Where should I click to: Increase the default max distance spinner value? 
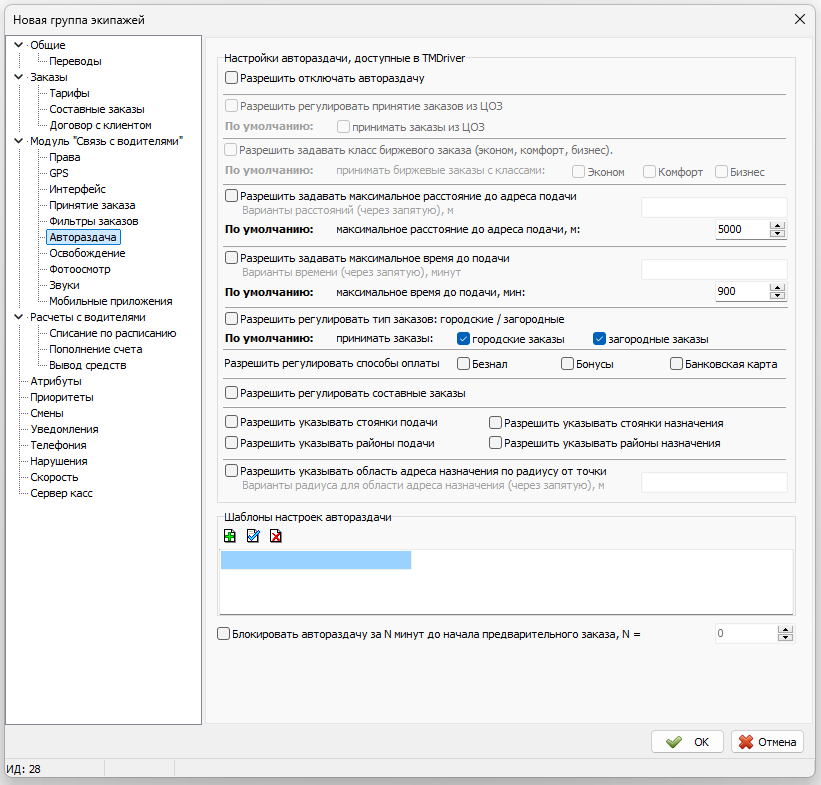tap(778, 226)
